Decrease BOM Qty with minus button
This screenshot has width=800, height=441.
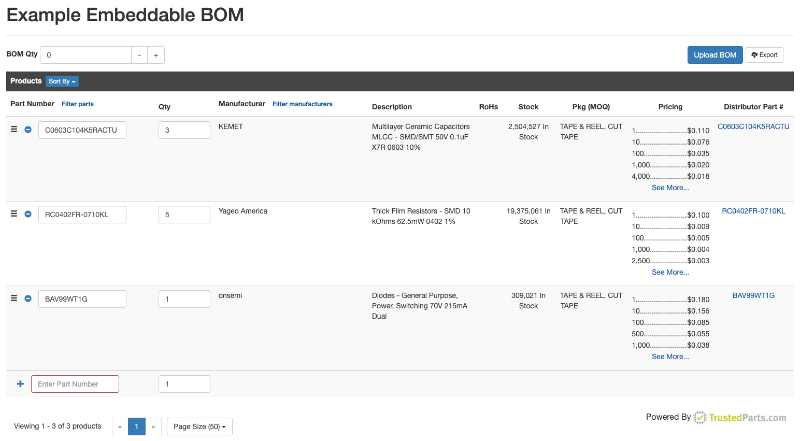(139, 55)
